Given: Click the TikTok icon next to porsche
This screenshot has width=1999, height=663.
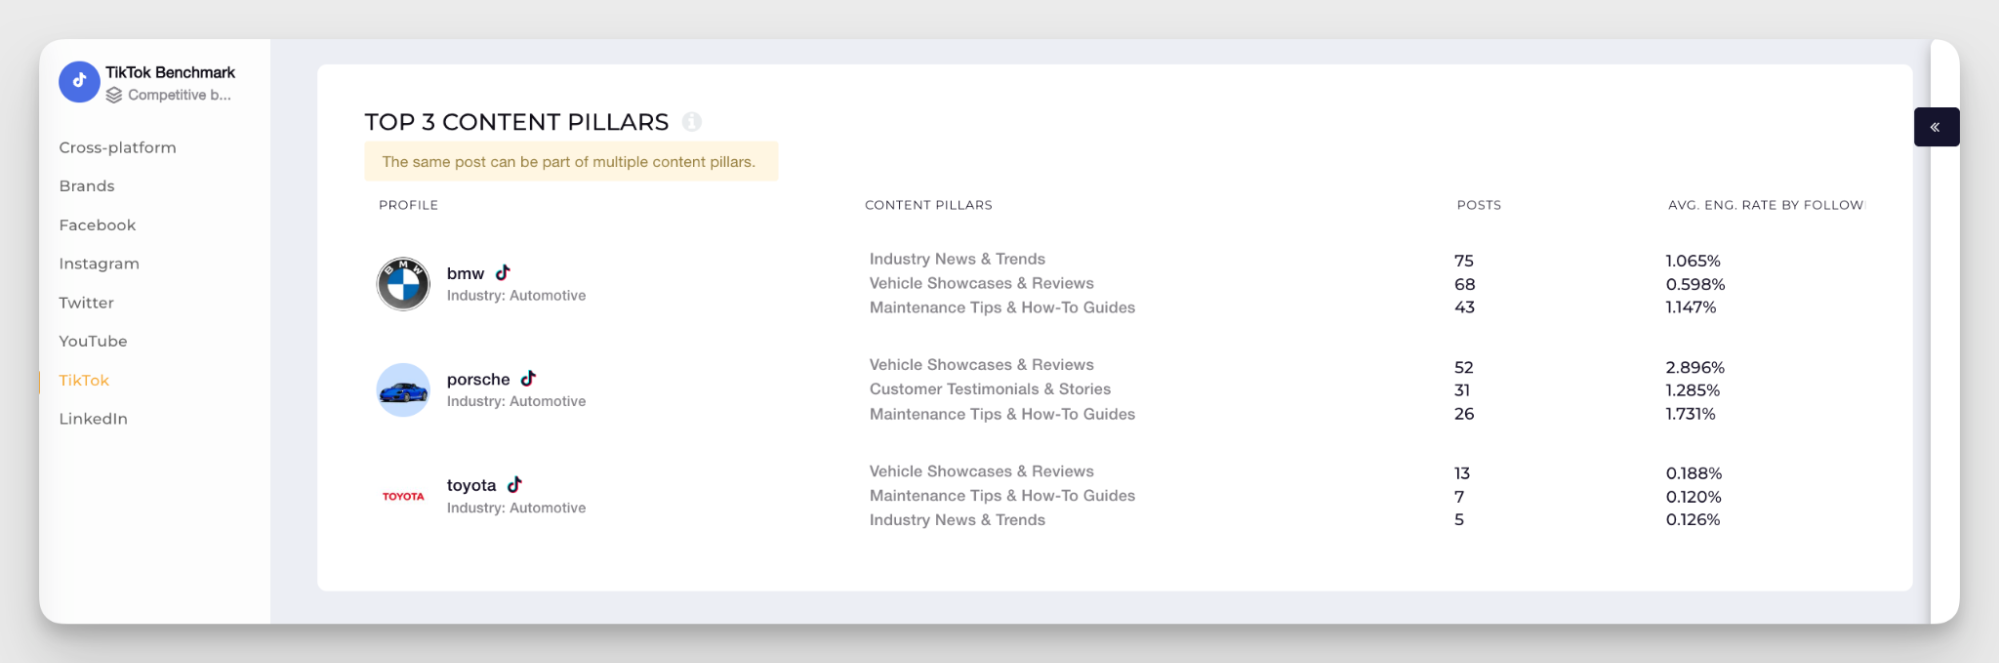Looking at the screenshot, I should pyautogui.click(x=528, y=378).
